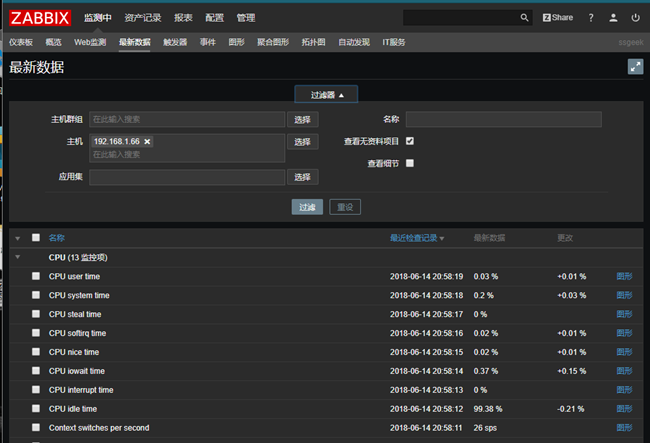The height and width of the screenshot is (443, 650).
Task: Open 图形 link for CPU iowait time
Action: pyautogui.click(x=624, y=371)
